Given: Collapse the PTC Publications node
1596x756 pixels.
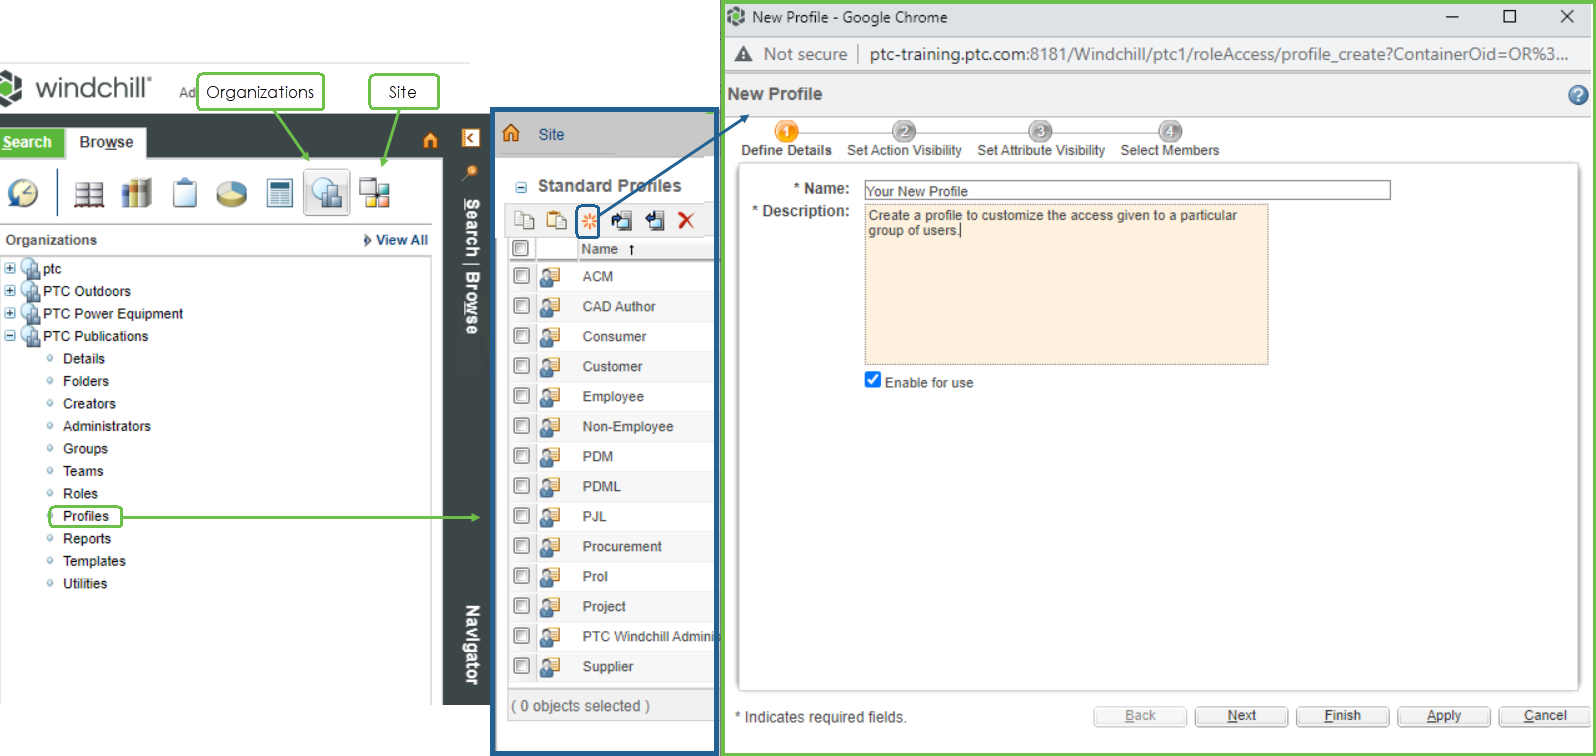Looking at the screenshot, I should (x=10, y=336).
